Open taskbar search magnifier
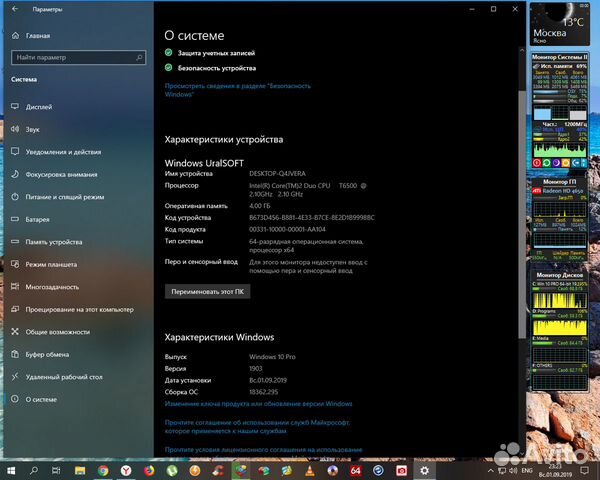The width and height of the screenshot is (600, 480). (x=34, y=470)
